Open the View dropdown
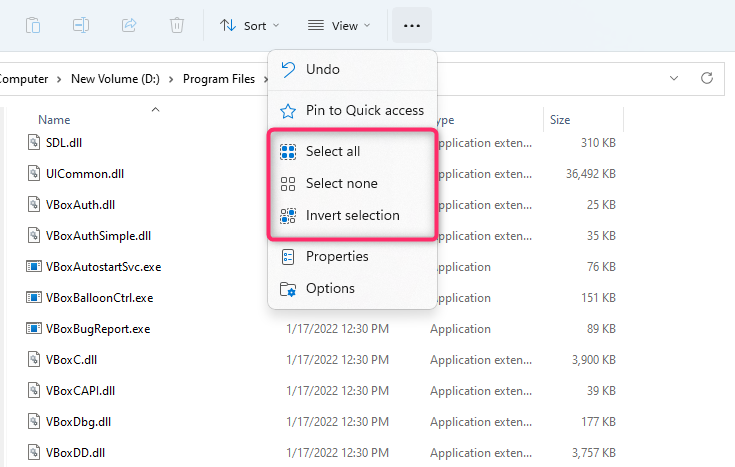 point(339,25)
